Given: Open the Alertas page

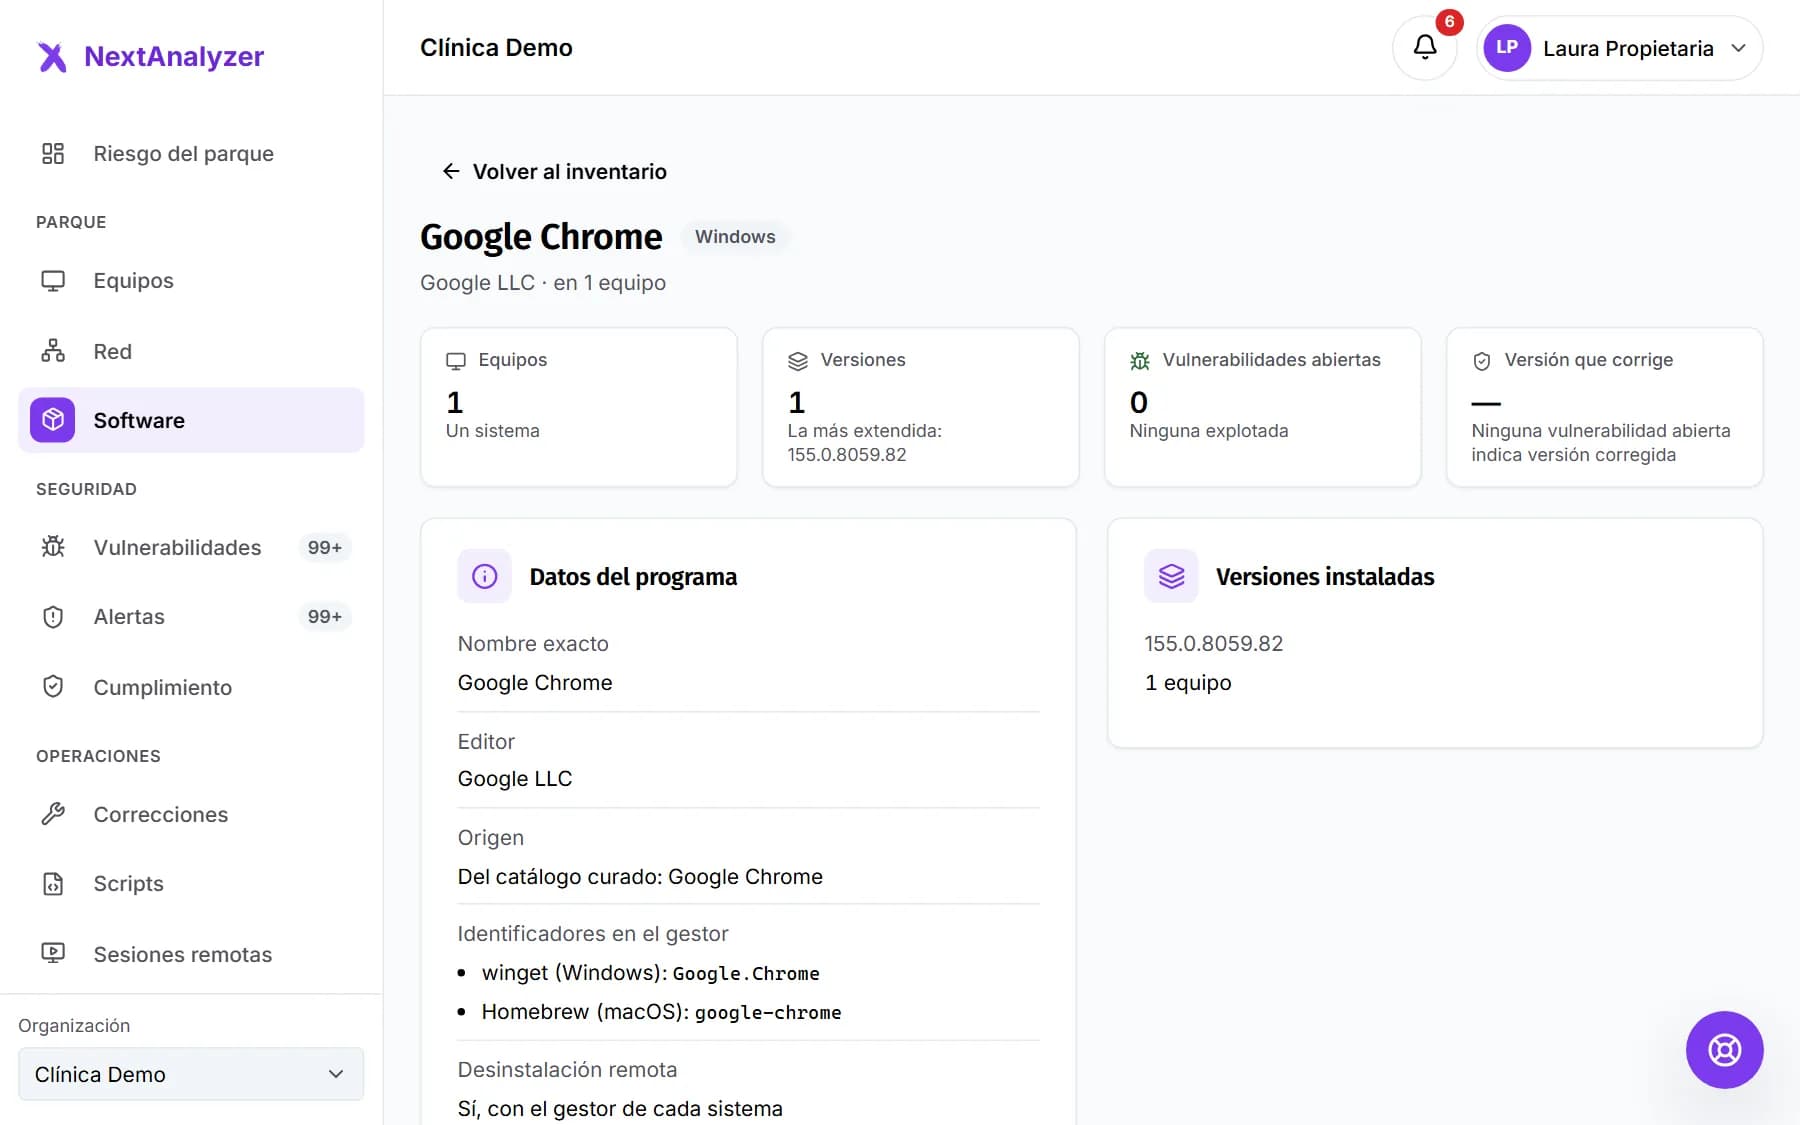Looking at the screenshot, I should [191, 617].
